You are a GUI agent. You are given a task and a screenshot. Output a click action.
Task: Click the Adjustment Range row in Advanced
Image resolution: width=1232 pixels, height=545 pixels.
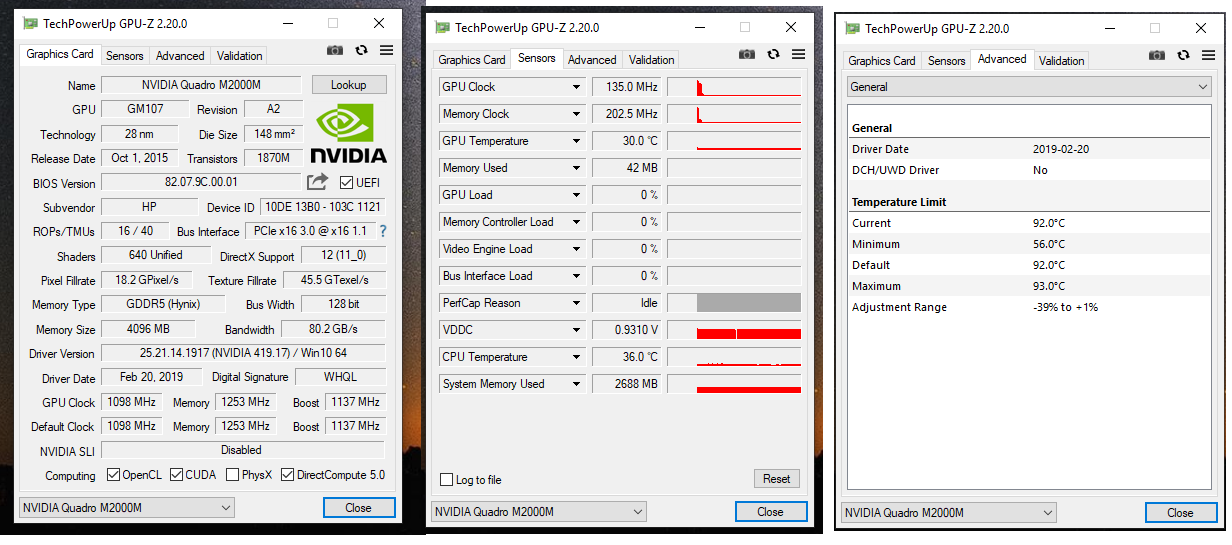tap(1029, 307)
